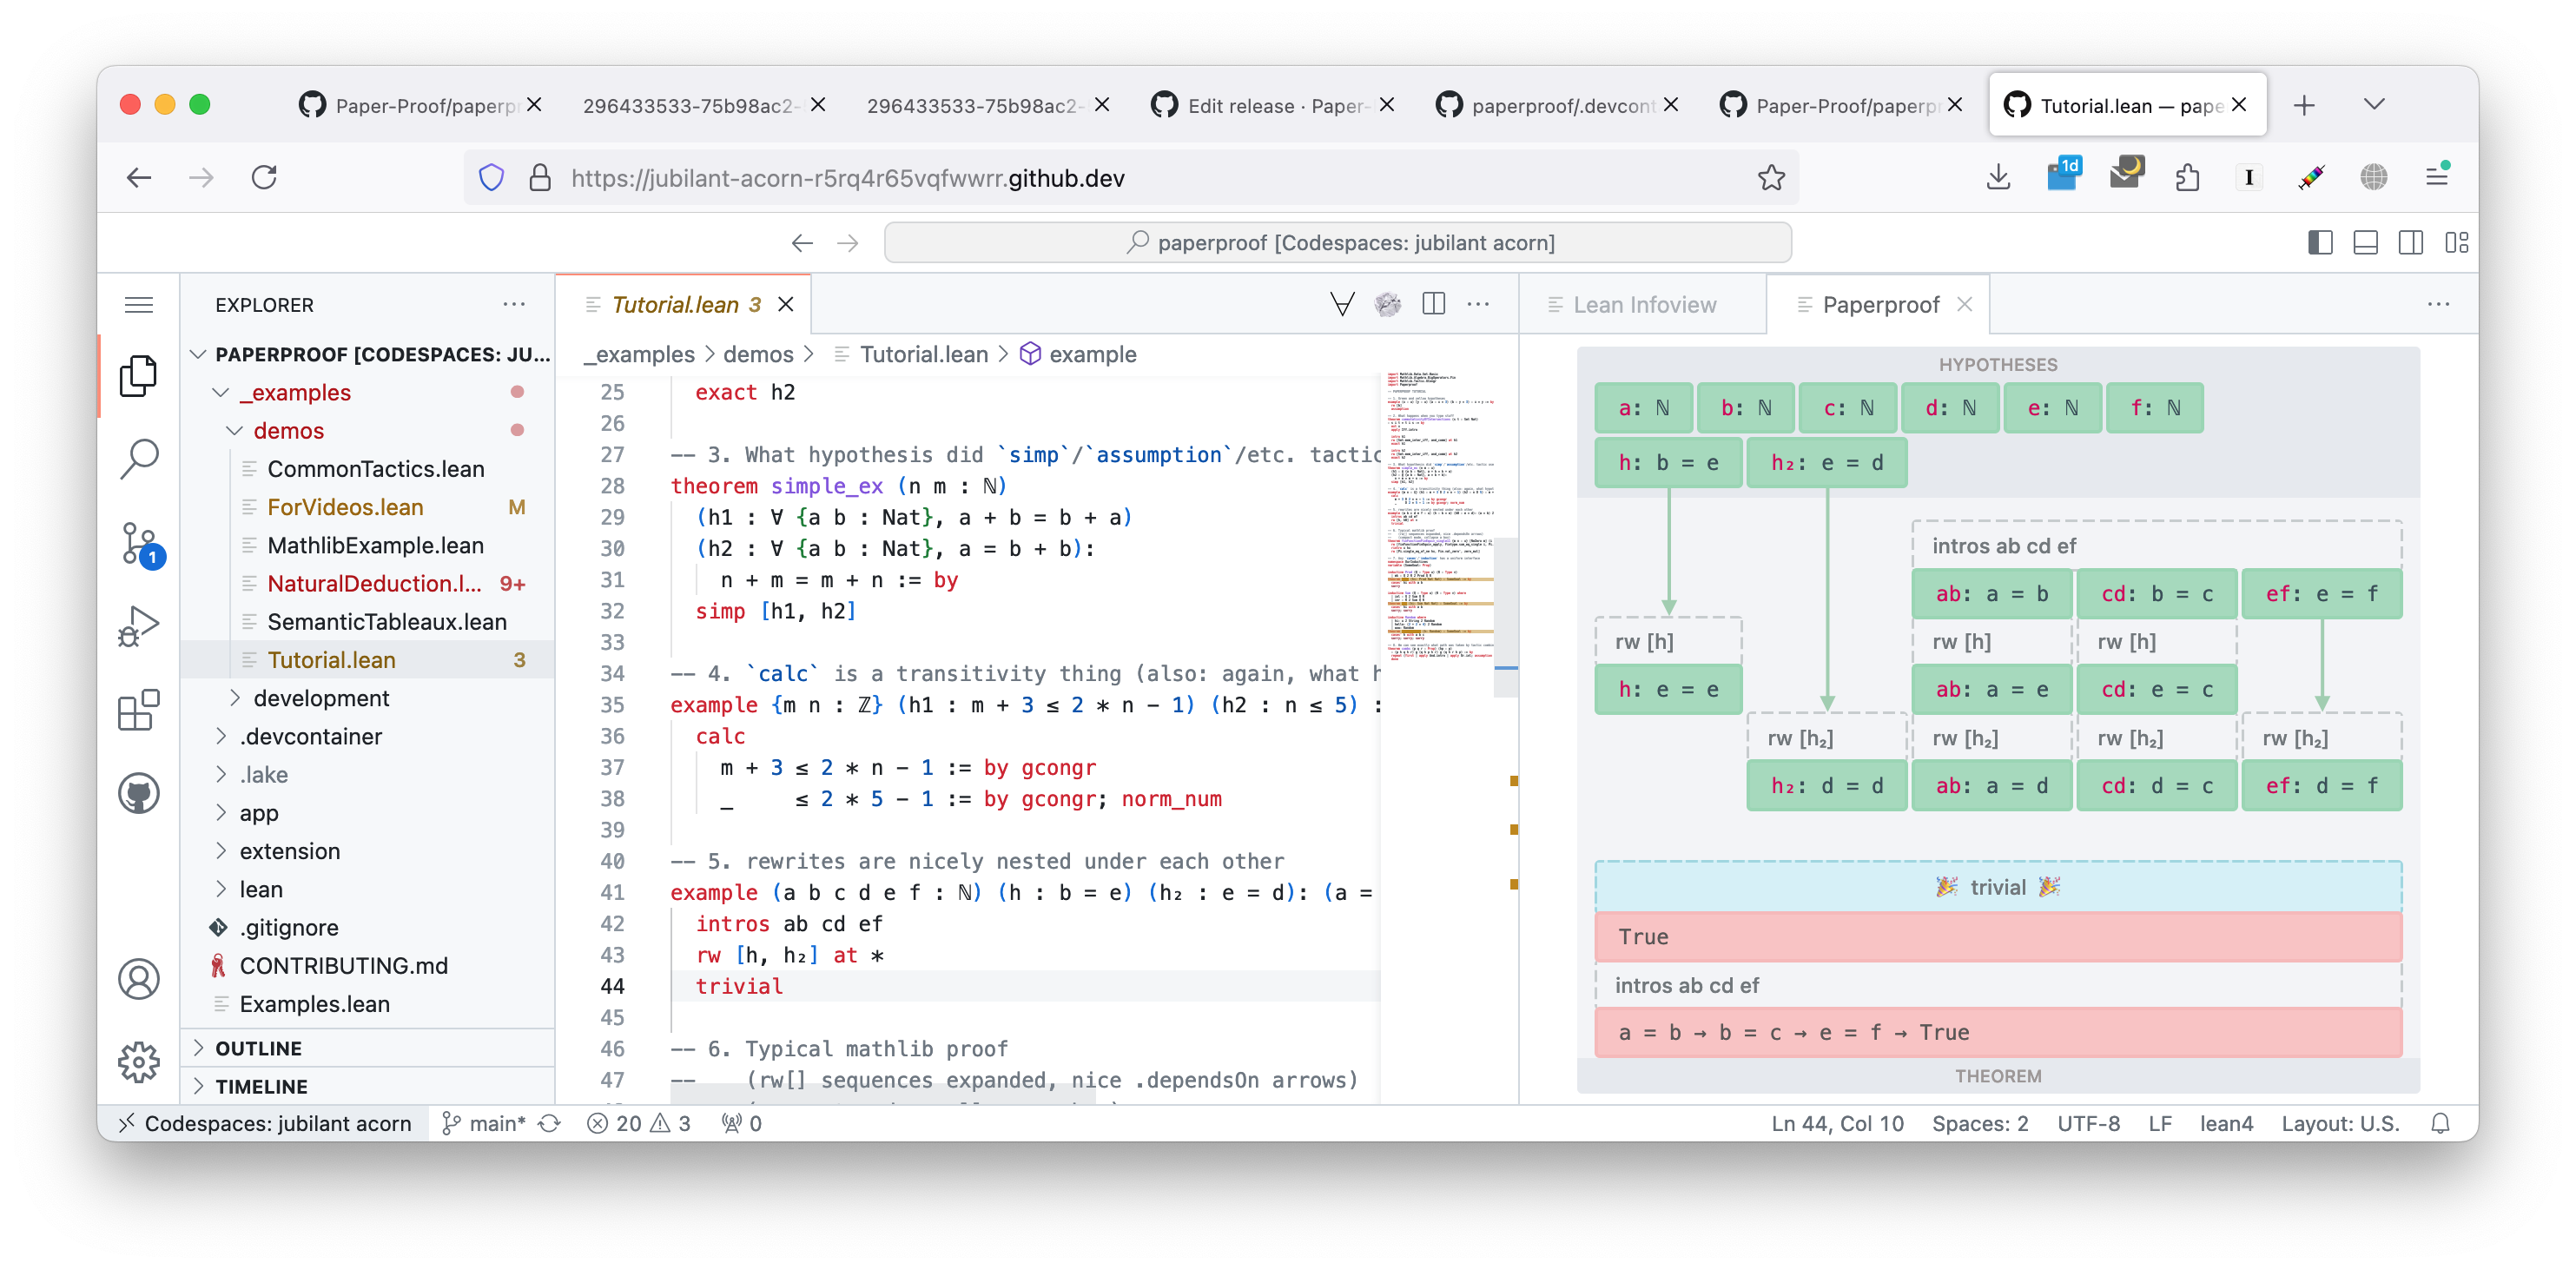The width and height of the screenshot is (2576, 1270).
Task: Open the errors and warnings status item
Action: point(638,1123)
